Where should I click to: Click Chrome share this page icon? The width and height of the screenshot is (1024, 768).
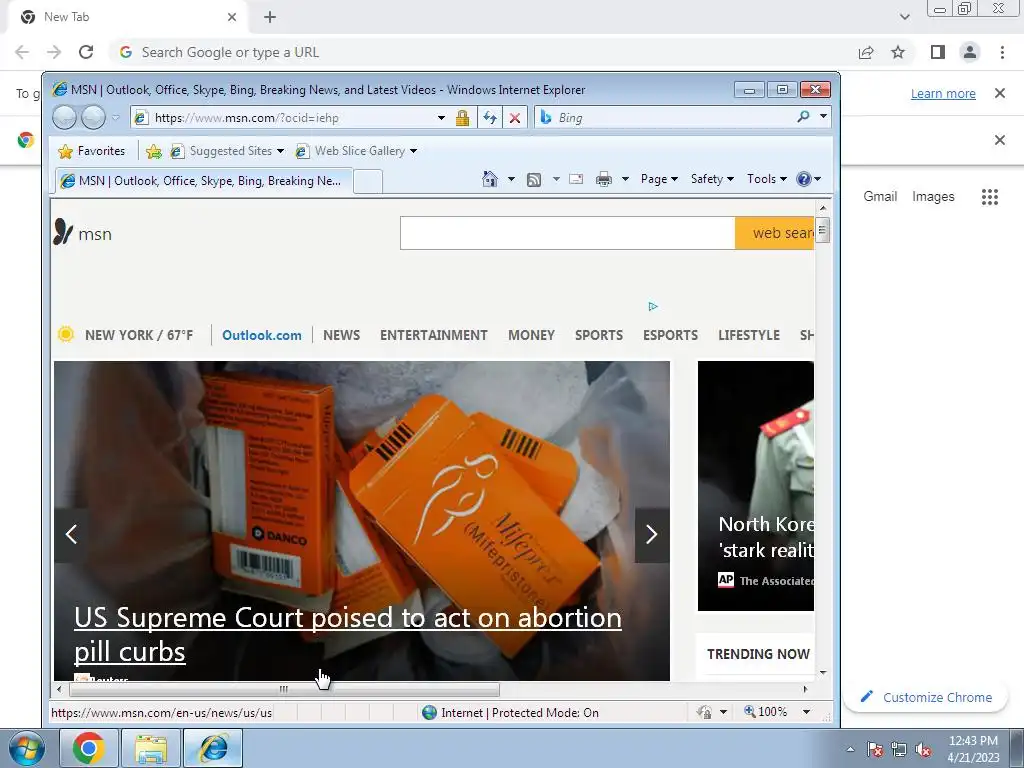(866, 52)
